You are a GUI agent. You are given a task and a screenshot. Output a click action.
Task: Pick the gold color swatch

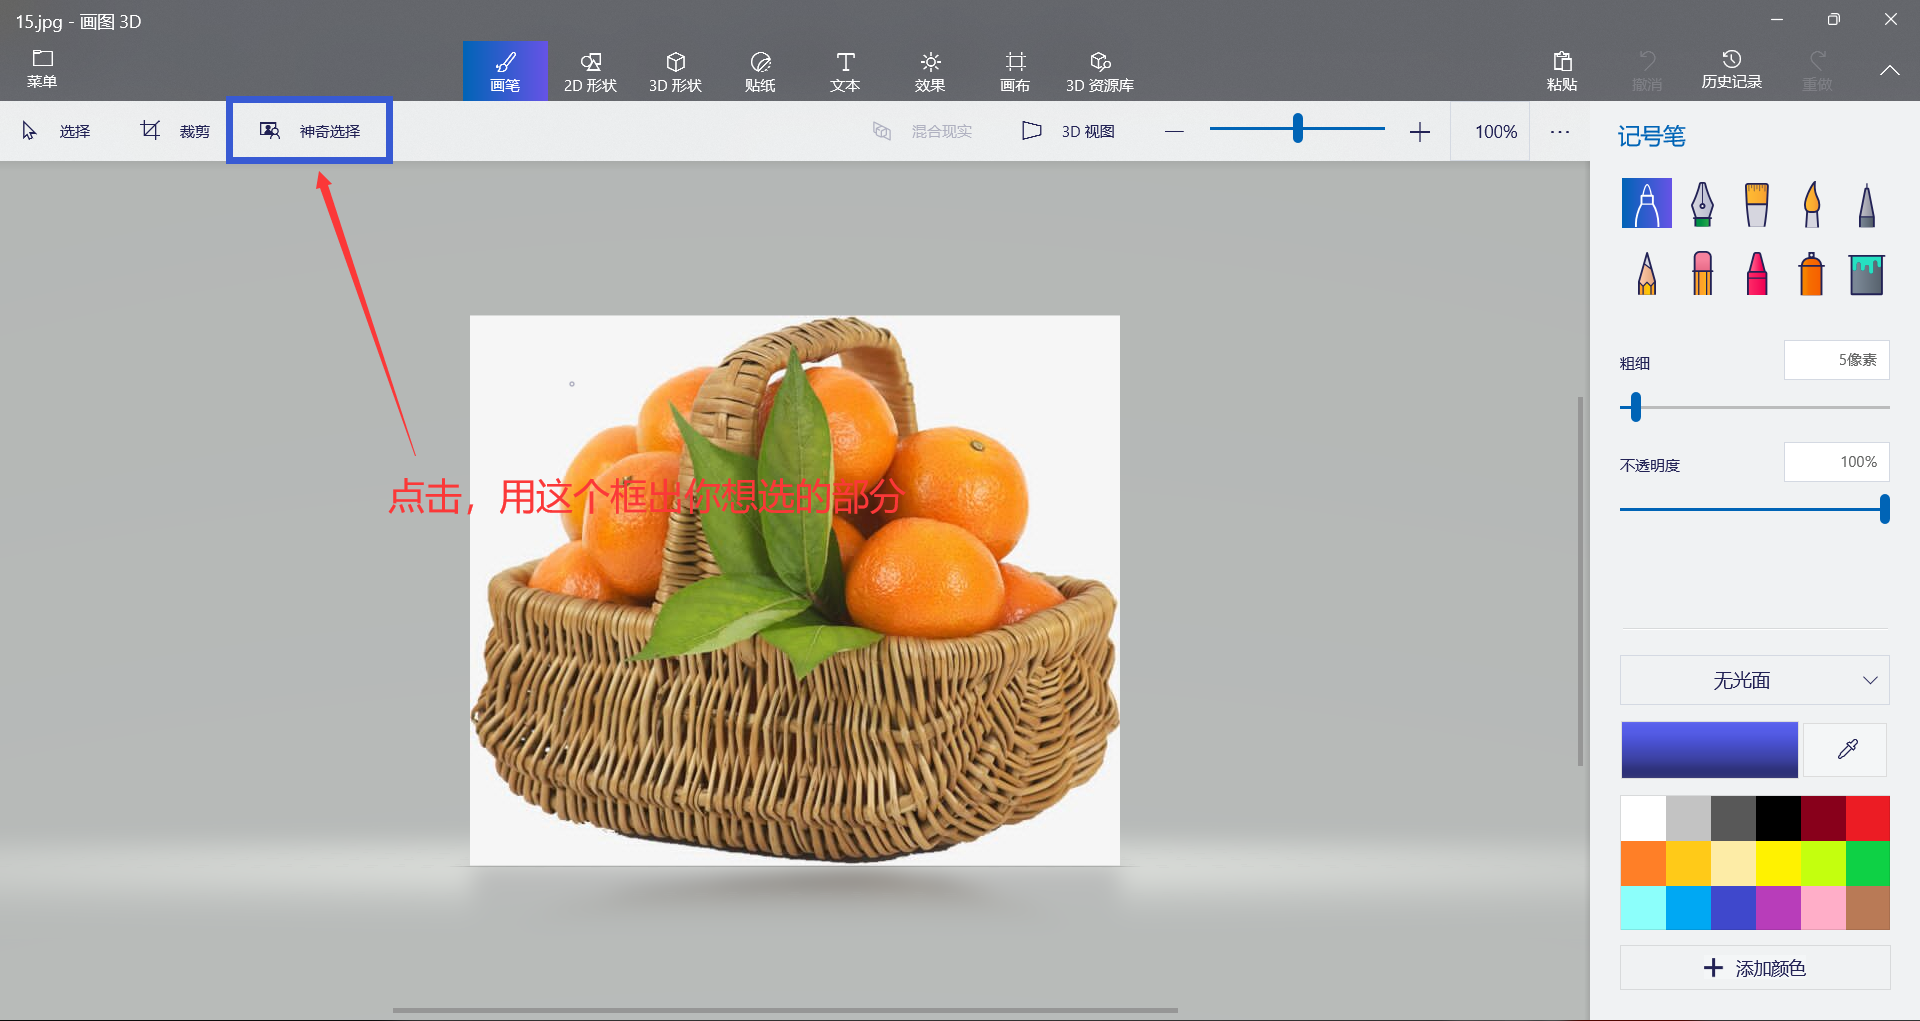pyautogui.click(x=1688, y=863)
